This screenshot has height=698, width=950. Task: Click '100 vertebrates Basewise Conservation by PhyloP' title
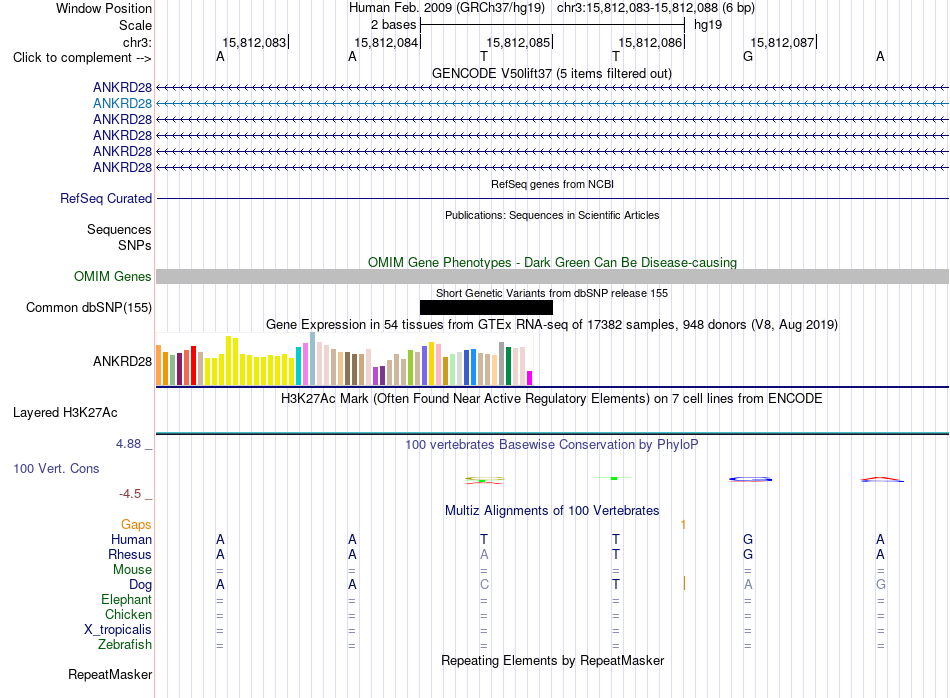[x=552, y=445]
